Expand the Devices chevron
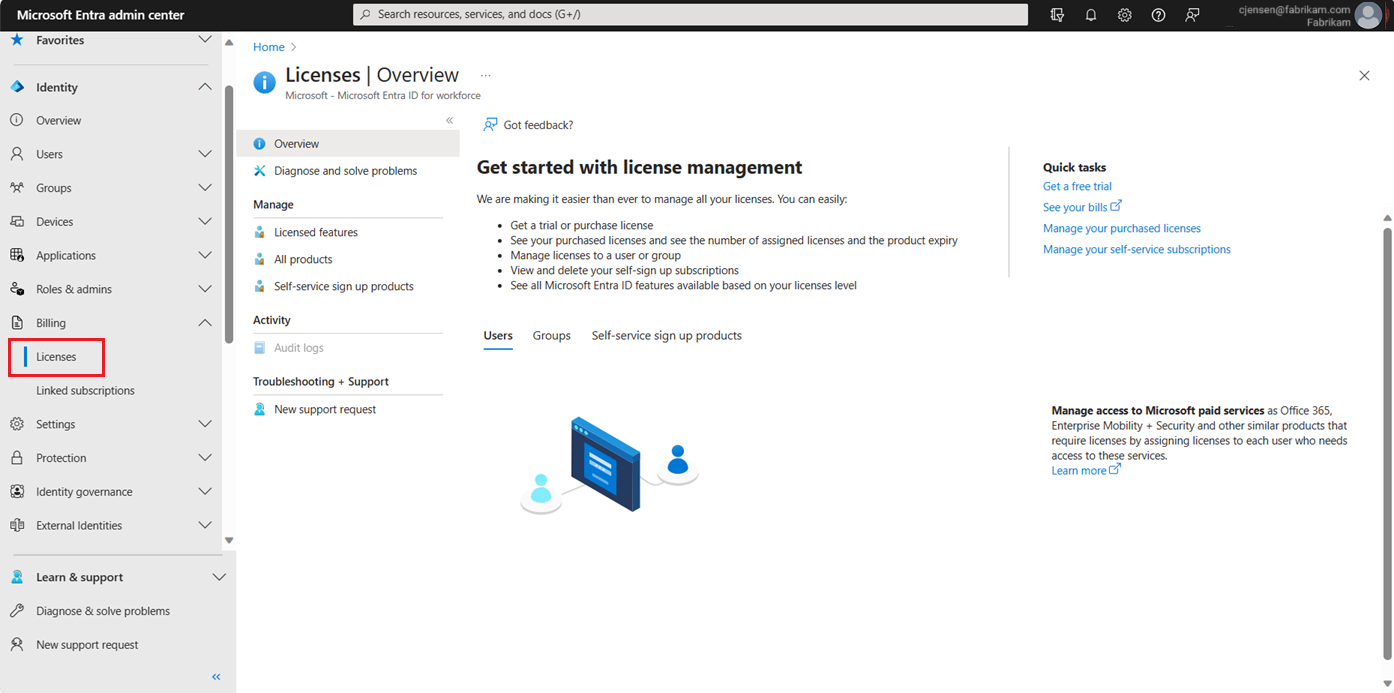This screenshot has width=1394, height=693. 205,221
